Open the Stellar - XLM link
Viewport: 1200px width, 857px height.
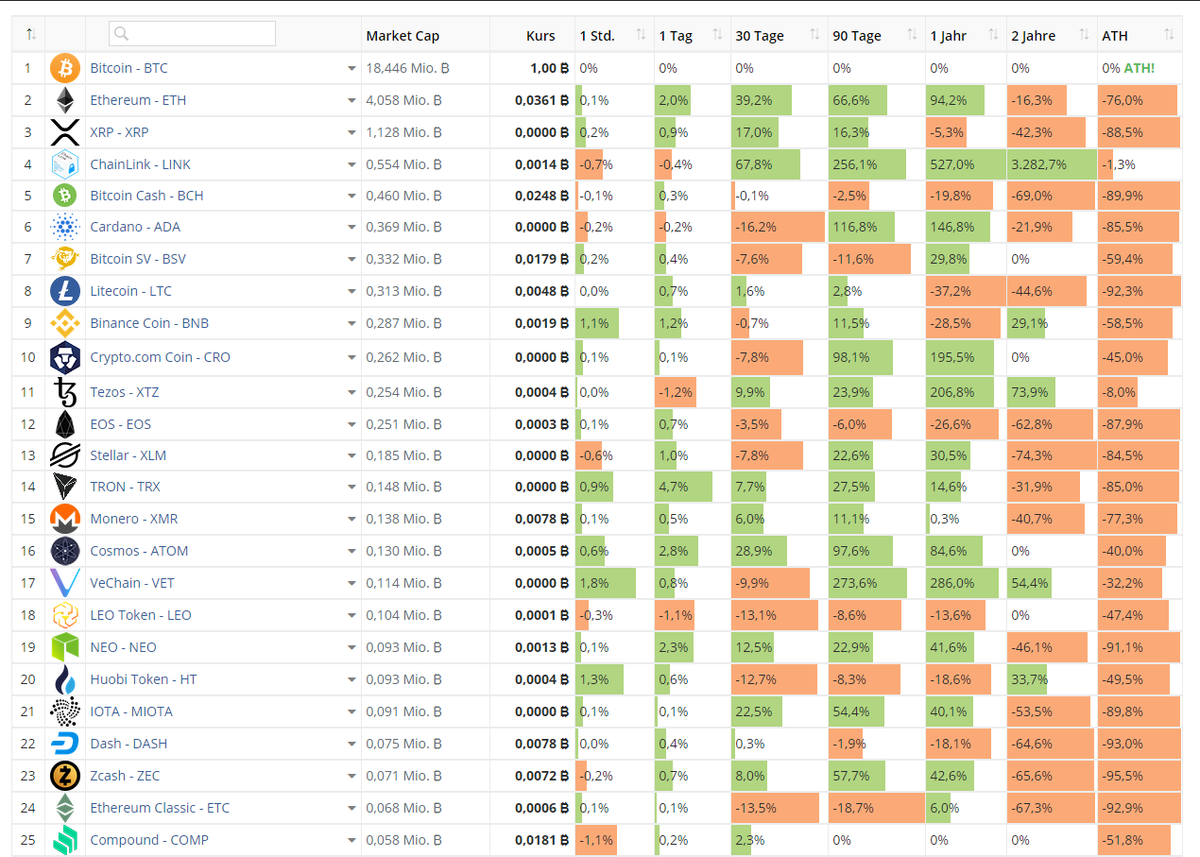128,455
